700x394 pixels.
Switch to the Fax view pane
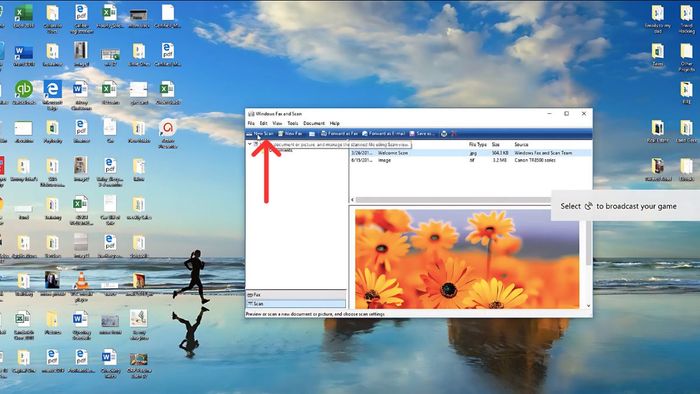point(296,294)
